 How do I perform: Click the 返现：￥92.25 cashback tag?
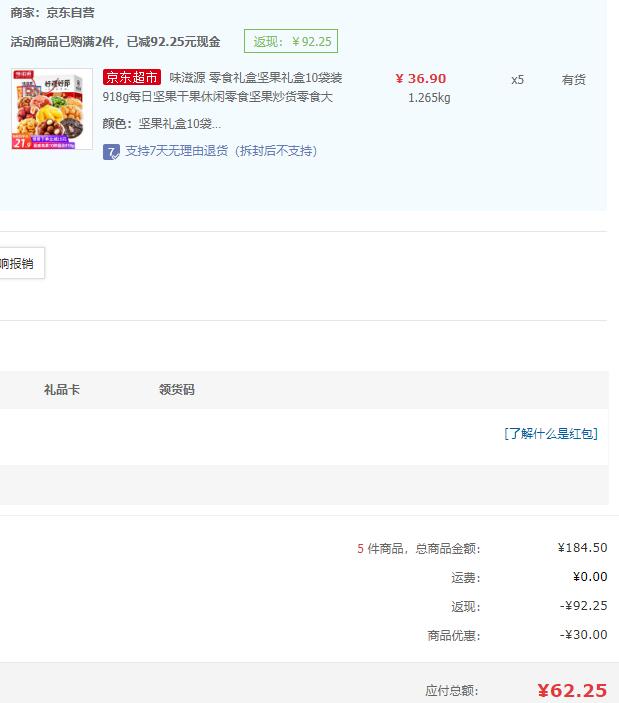pos(291,41)
